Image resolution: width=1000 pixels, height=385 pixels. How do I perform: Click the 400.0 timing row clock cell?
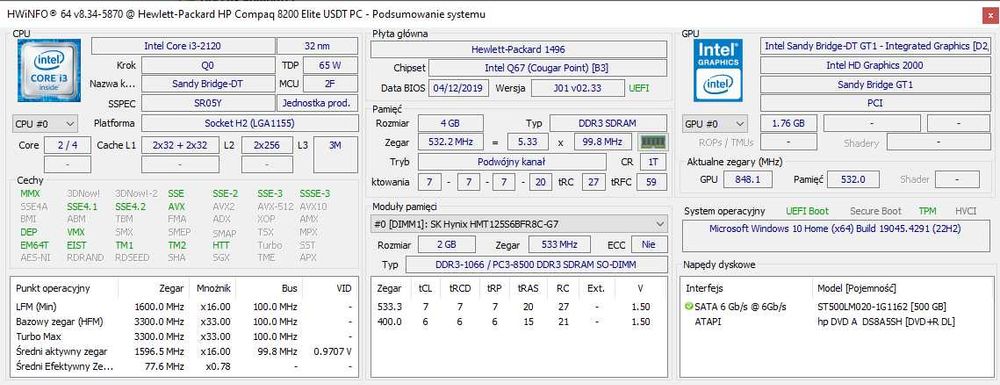click(x=390, y=322)
